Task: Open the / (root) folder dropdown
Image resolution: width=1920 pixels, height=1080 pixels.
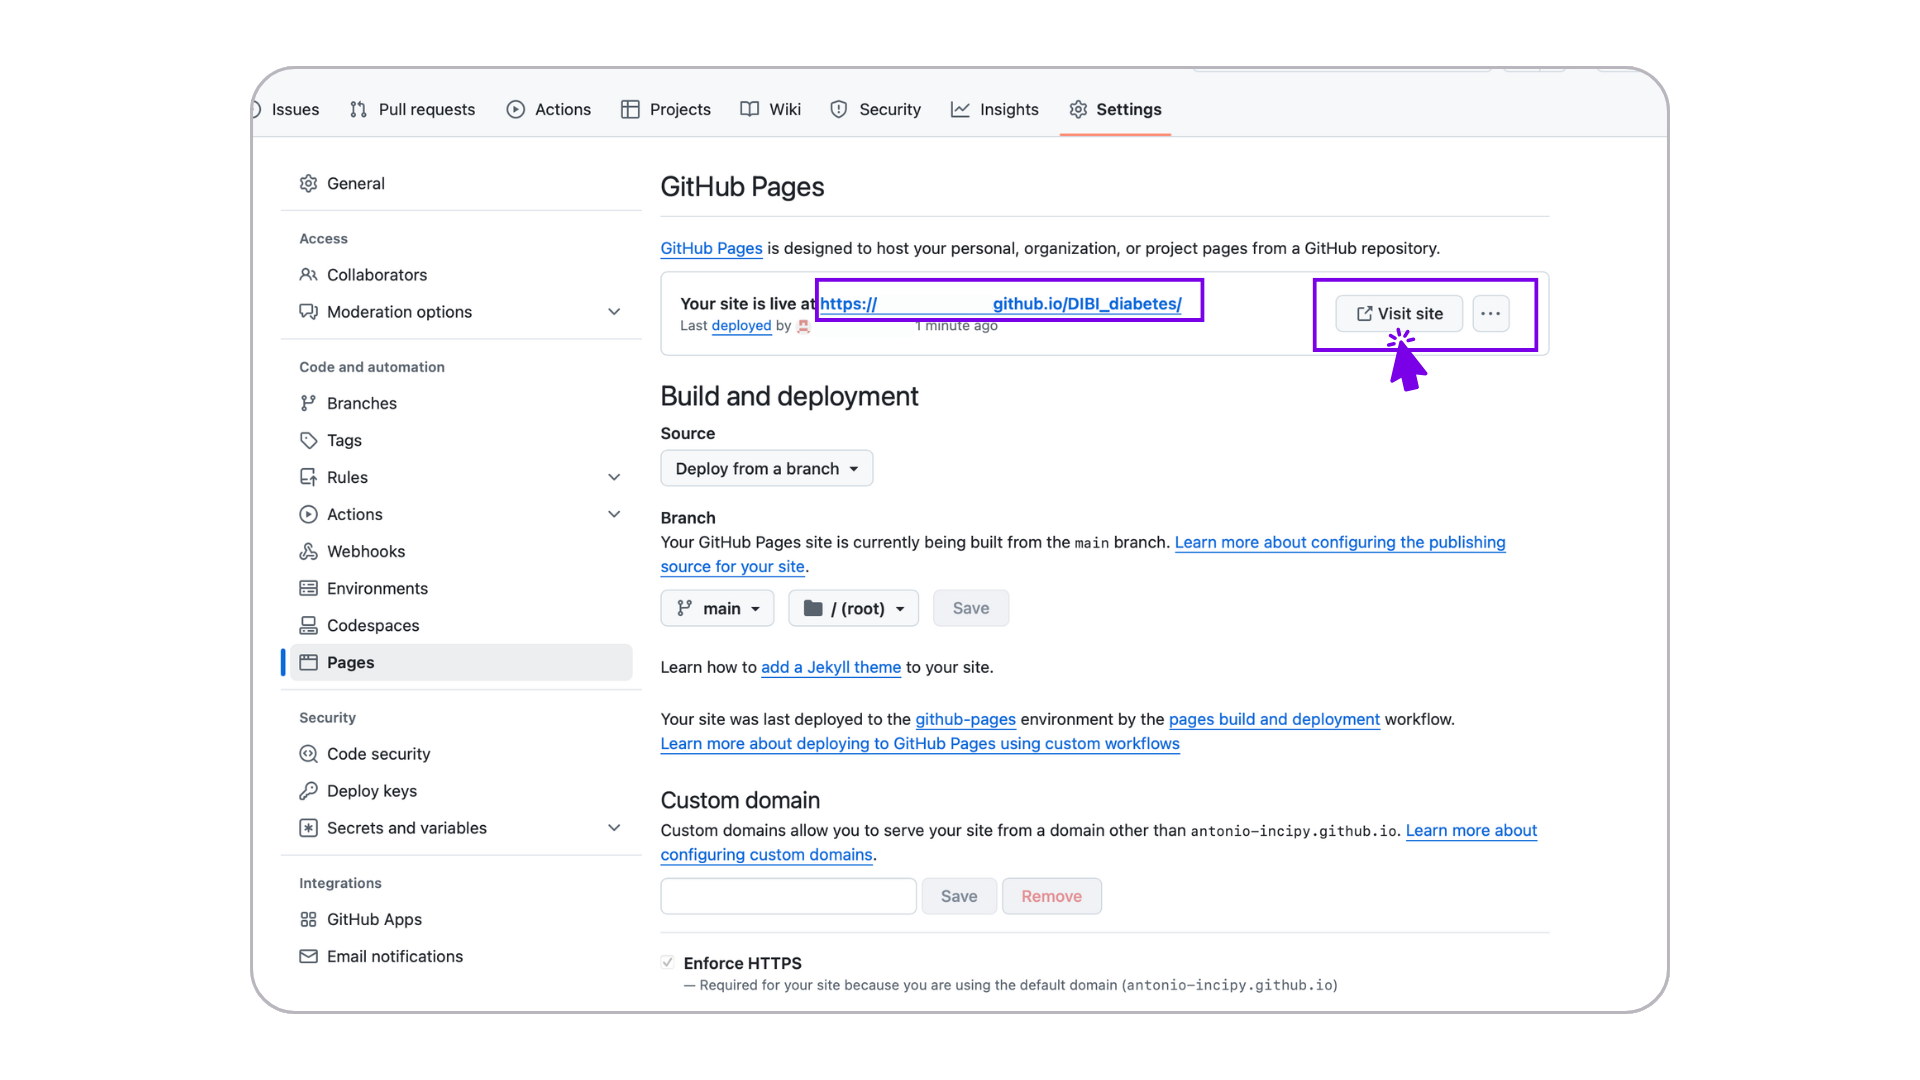Action: click(x=853, y=608)
